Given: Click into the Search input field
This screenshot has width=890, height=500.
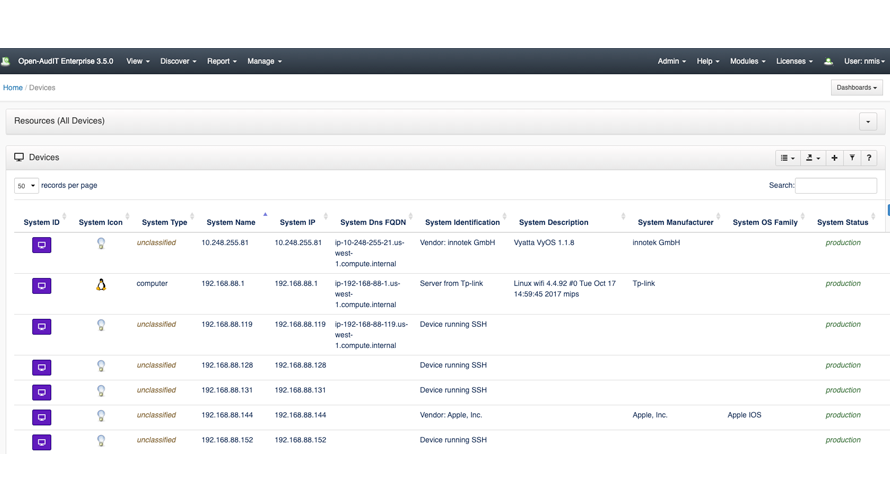Looking at the screenshot, I should (836, 186).
